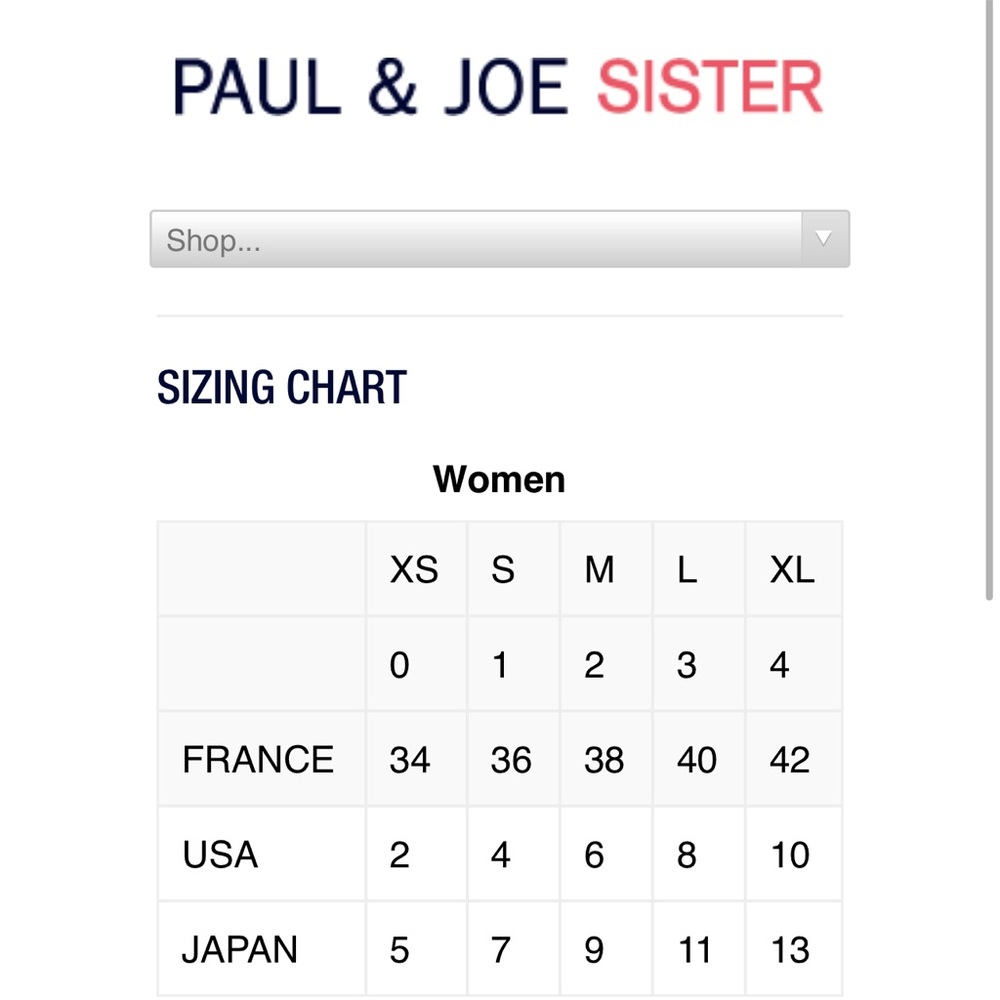Click France size 34 cell

pos(416,759)
